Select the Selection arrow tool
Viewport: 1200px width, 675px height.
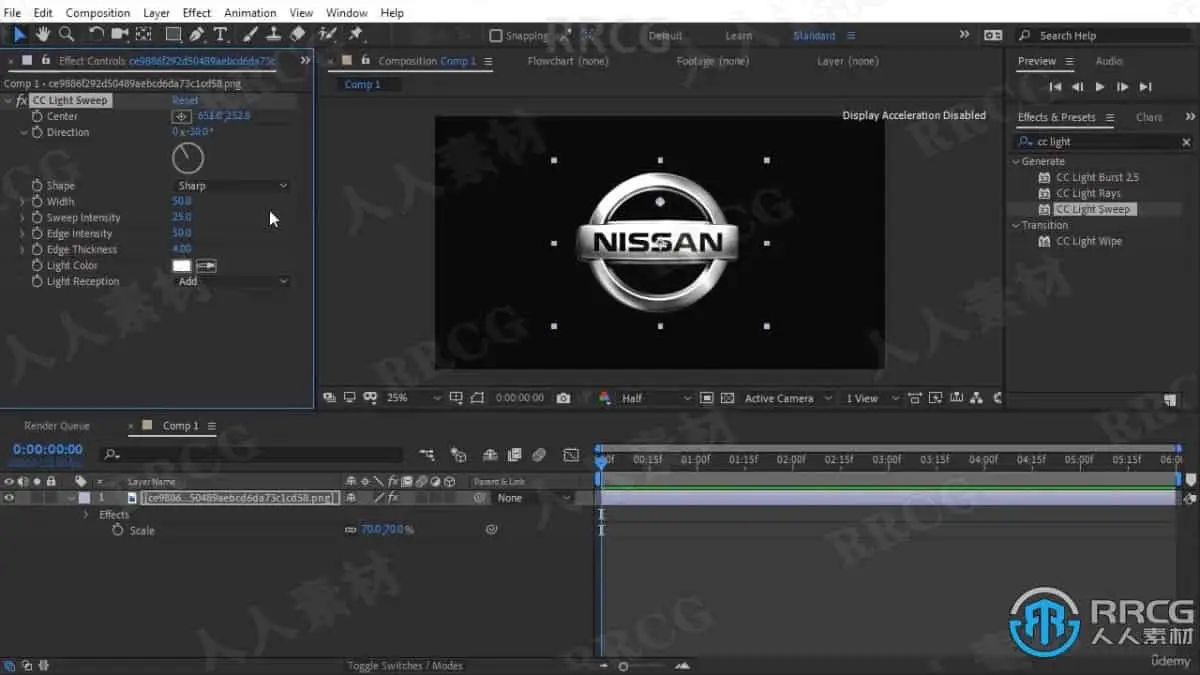pyautogui.click(x=20, y=34)
